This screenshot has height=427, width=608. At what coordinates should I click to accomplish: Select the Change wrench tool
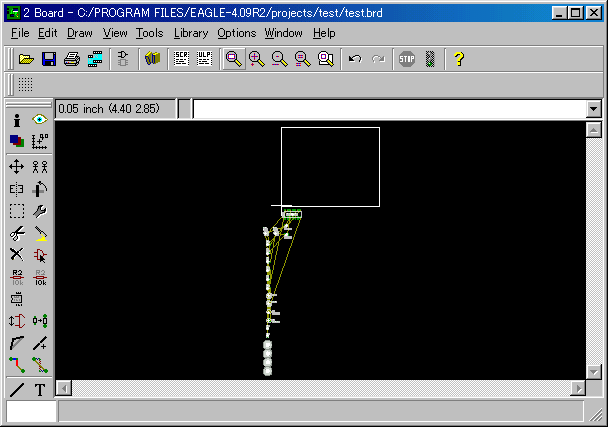[x=40, y=211]
